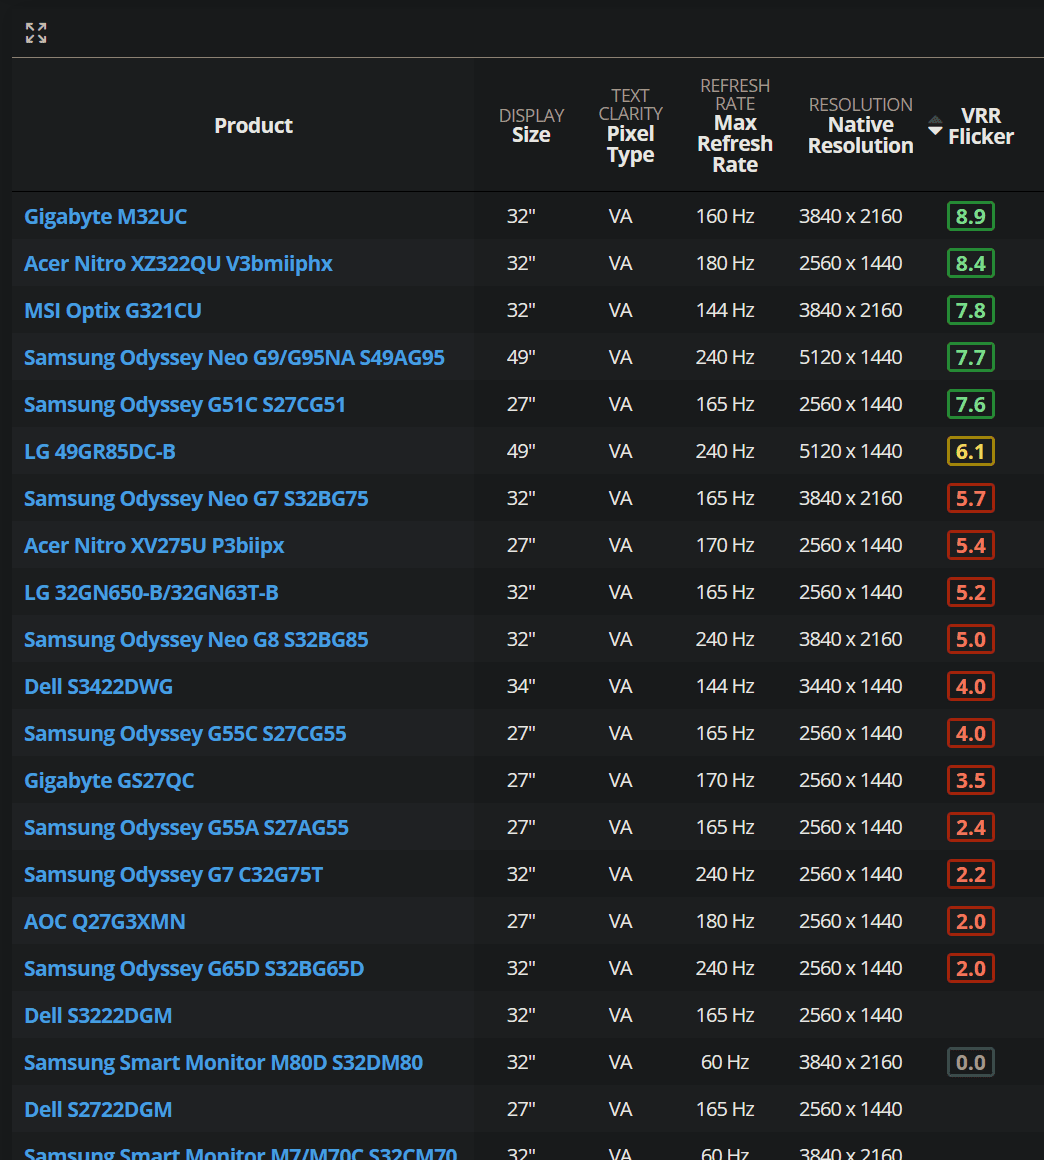Open Samsung Odyssey Neo G8 S32BG85 link
Image resolution: width=1044 pixels, height=1160 pixels.
196,639
